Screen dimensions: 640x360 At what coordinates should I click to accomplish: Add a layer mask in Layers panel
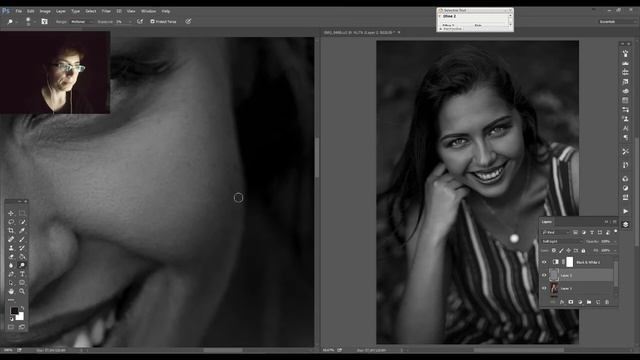(x=571, y=302)
